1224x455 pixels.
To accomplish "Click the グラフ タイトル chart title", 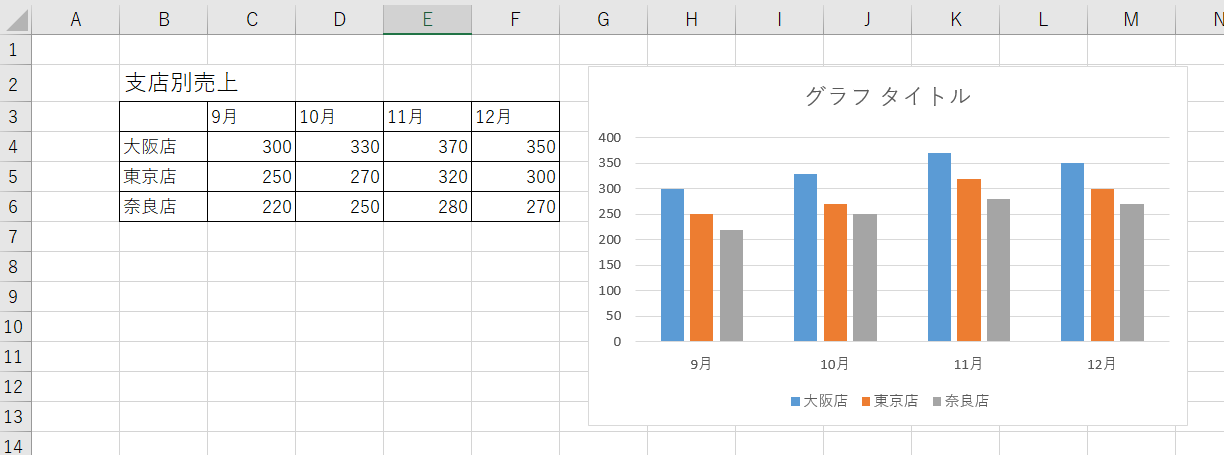I will pyautogui.click(x=887, y=97).
